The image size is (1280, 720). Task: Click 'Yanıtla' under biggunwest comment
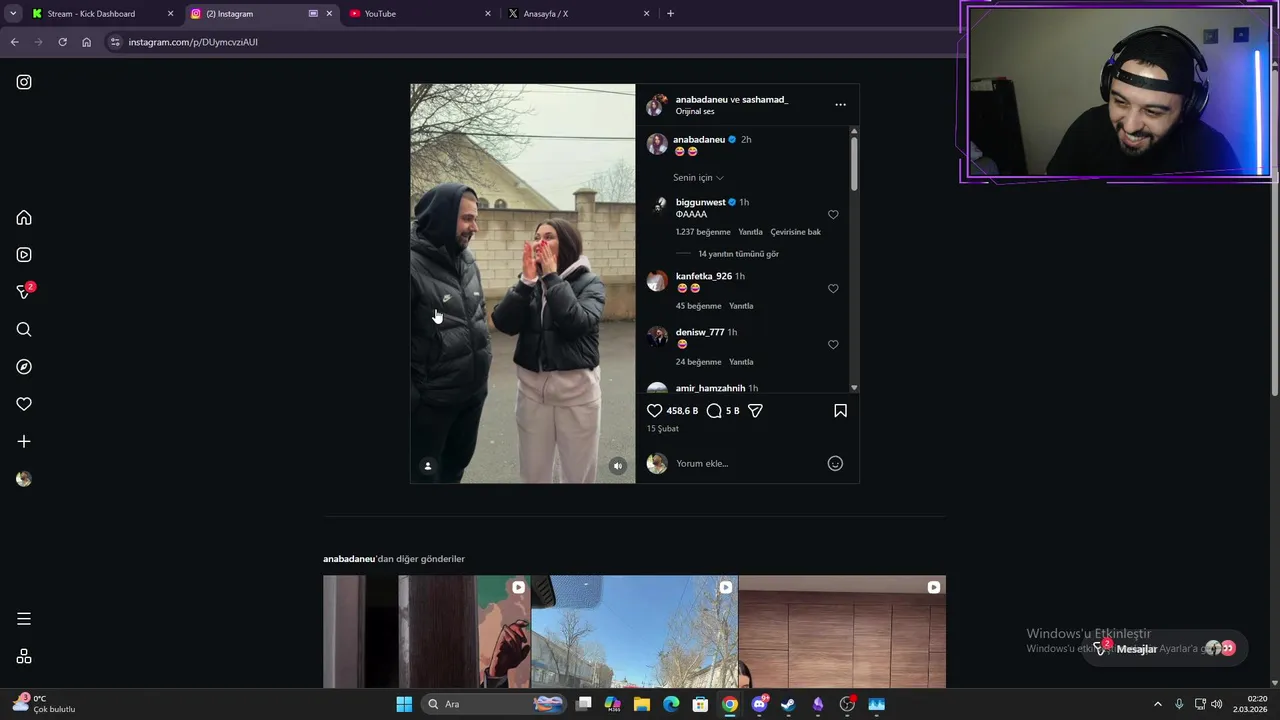[750, 232]
